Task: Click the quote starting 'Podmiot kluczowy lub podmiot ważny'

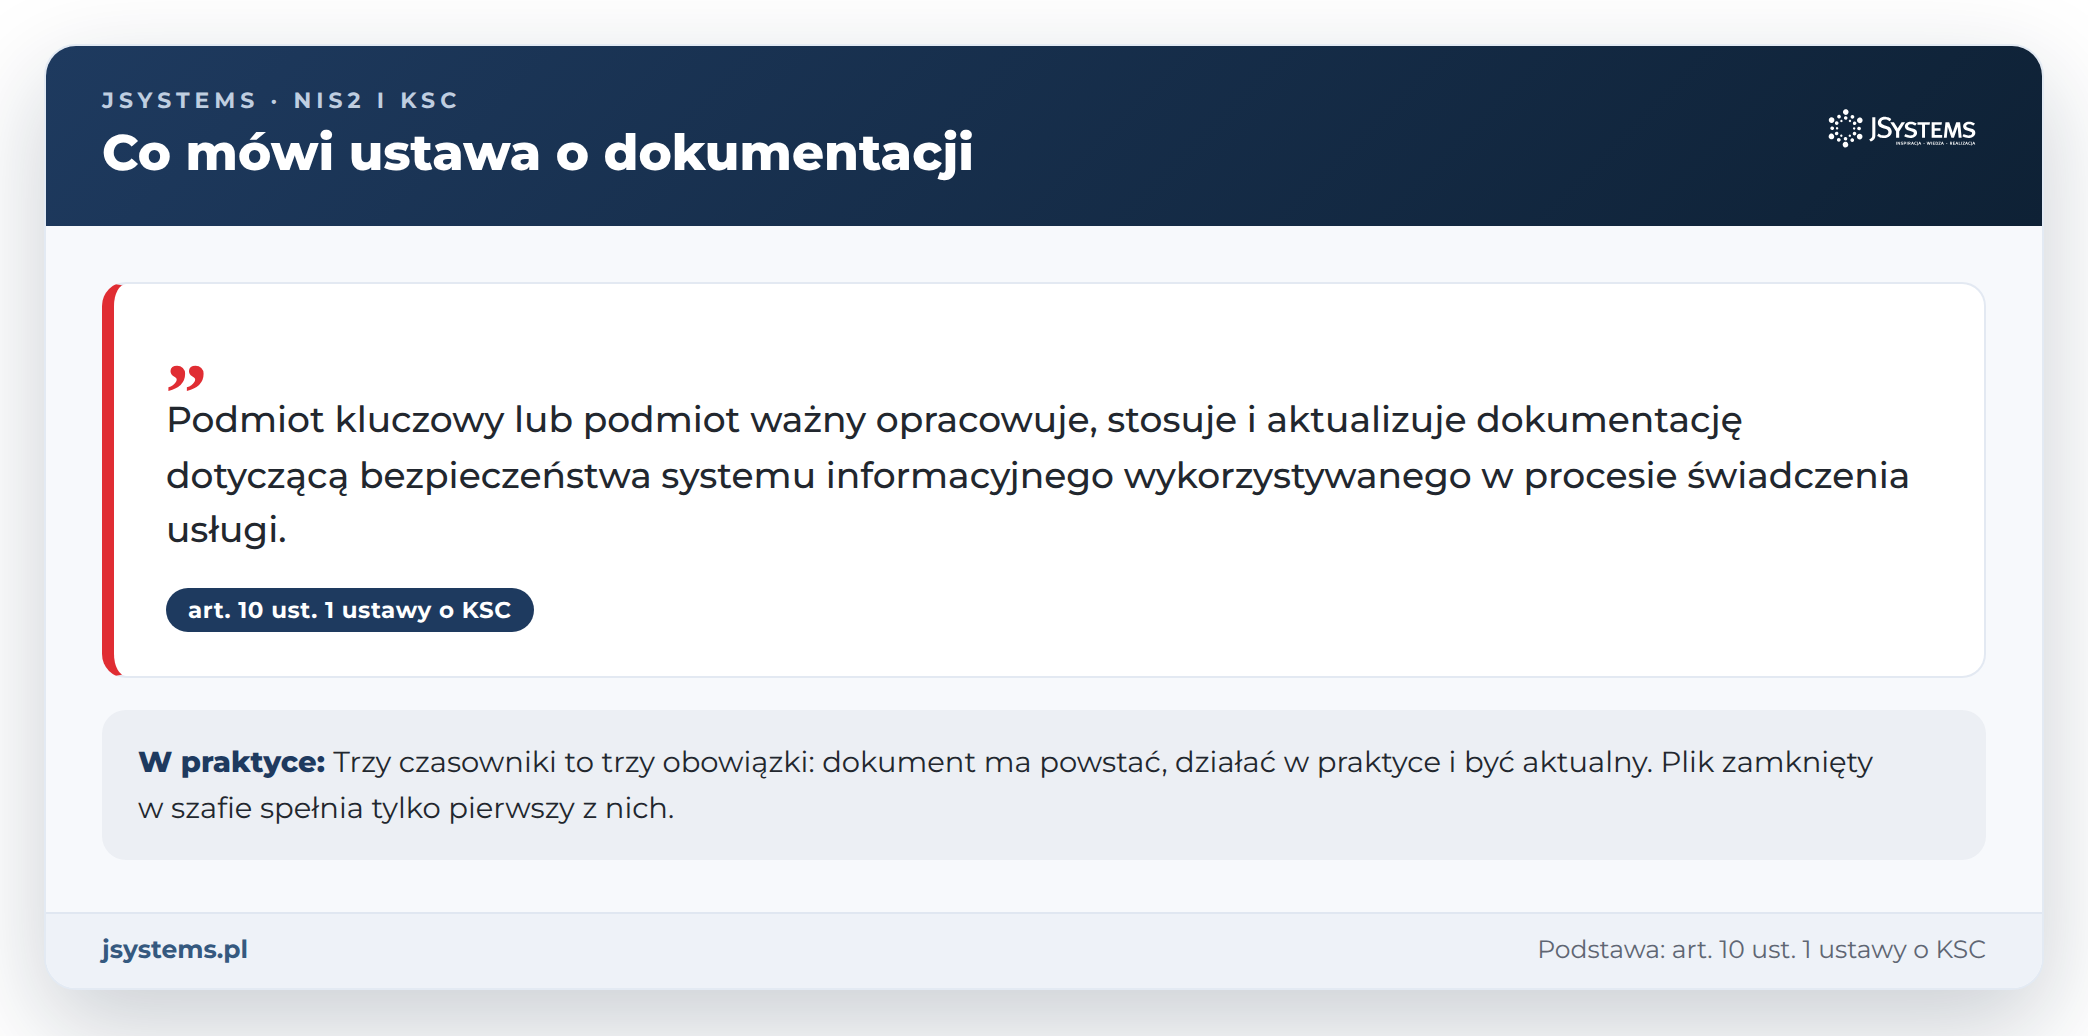Action: tap(1037, 475)
